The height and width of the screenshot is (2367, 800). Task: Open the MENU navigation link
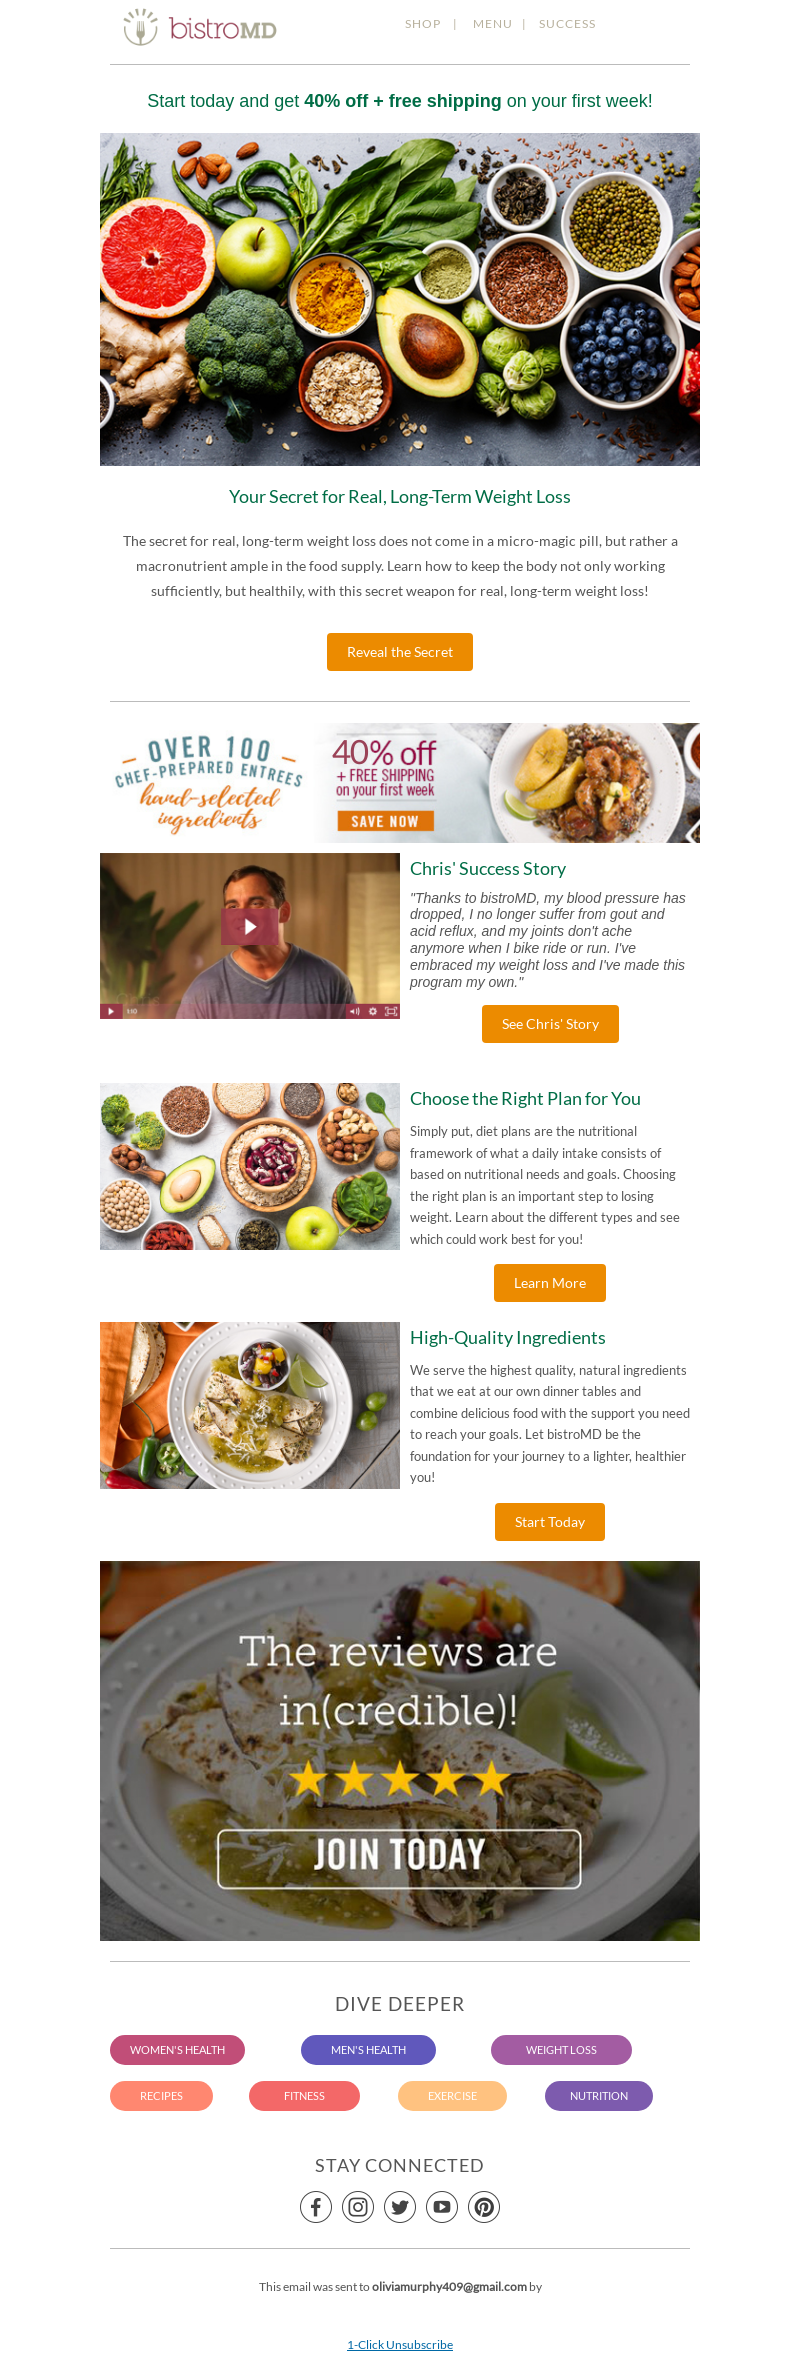coord(492,24)
